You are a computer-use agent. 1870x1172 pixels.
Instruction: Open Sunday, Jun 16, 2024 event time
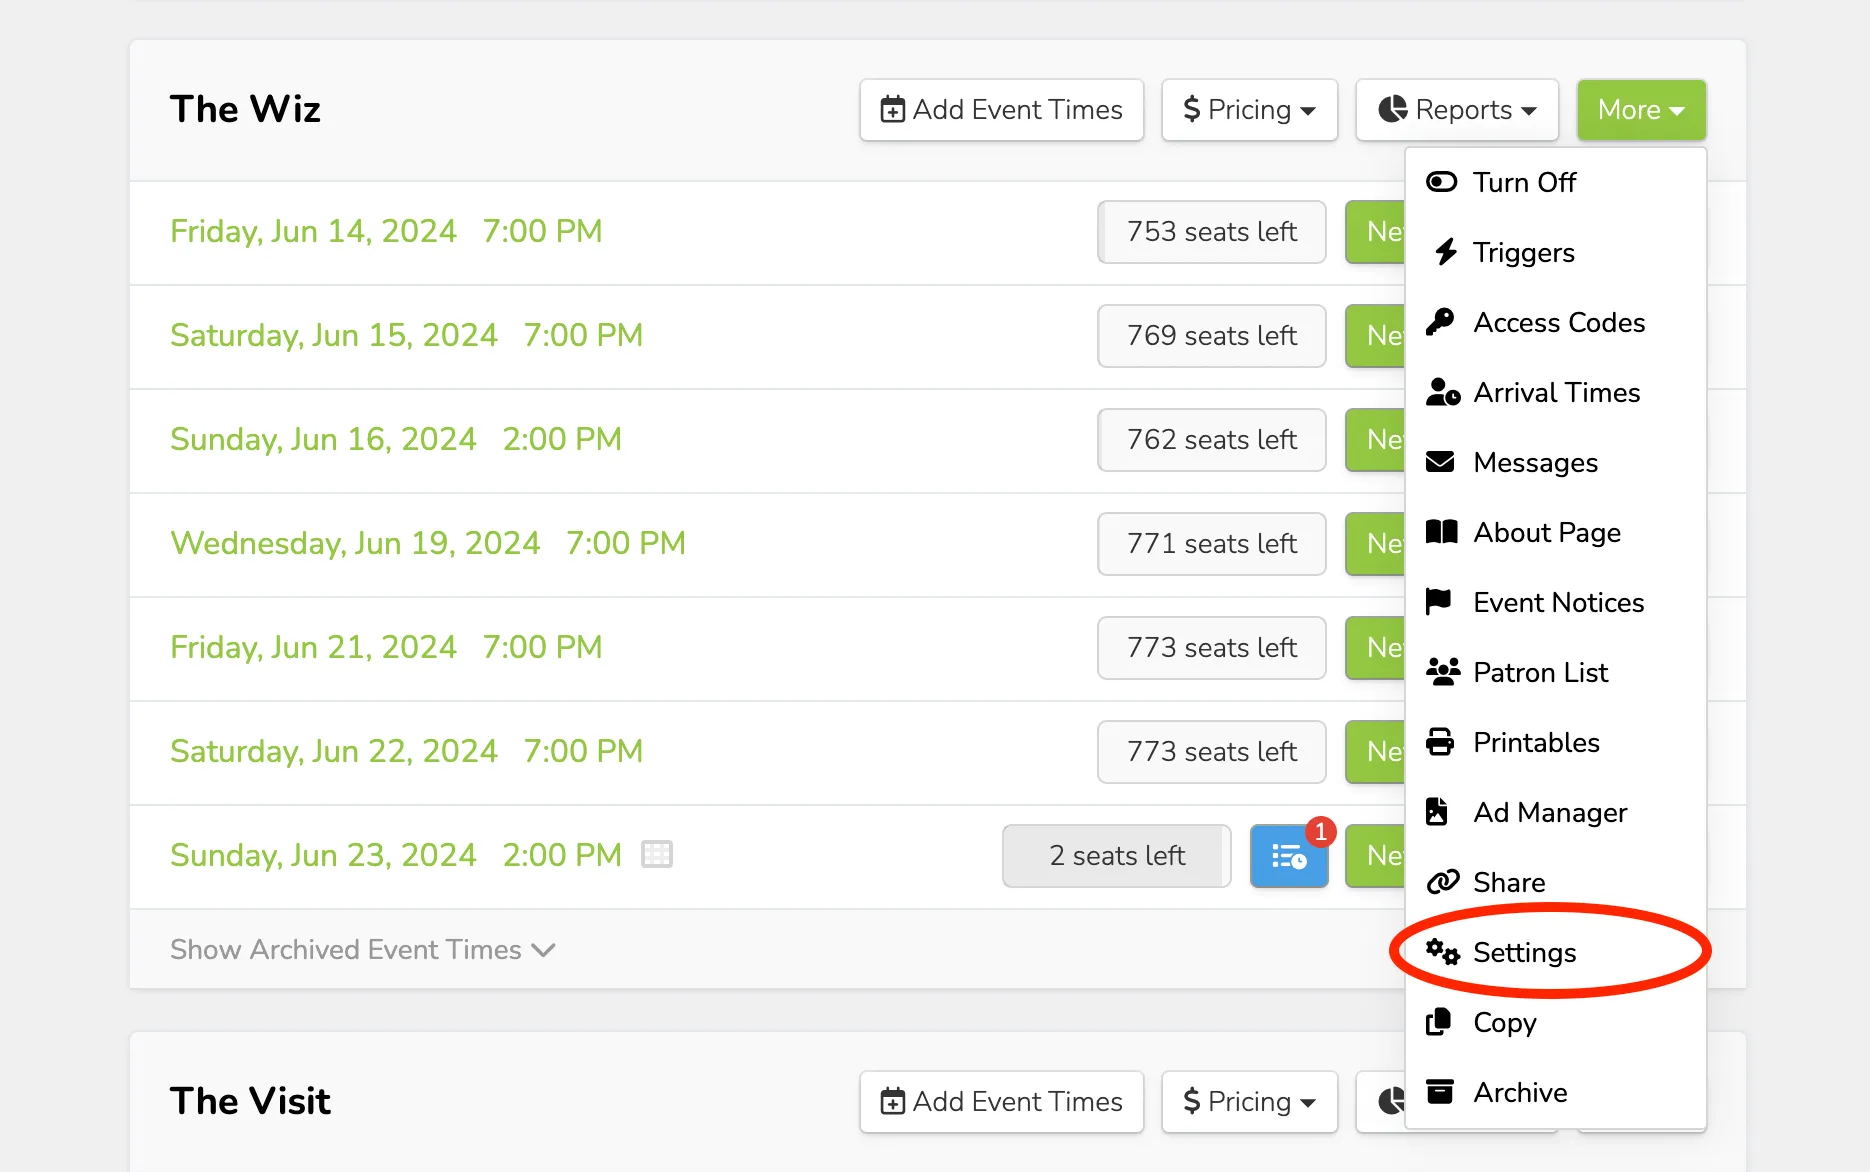[396, 439]
